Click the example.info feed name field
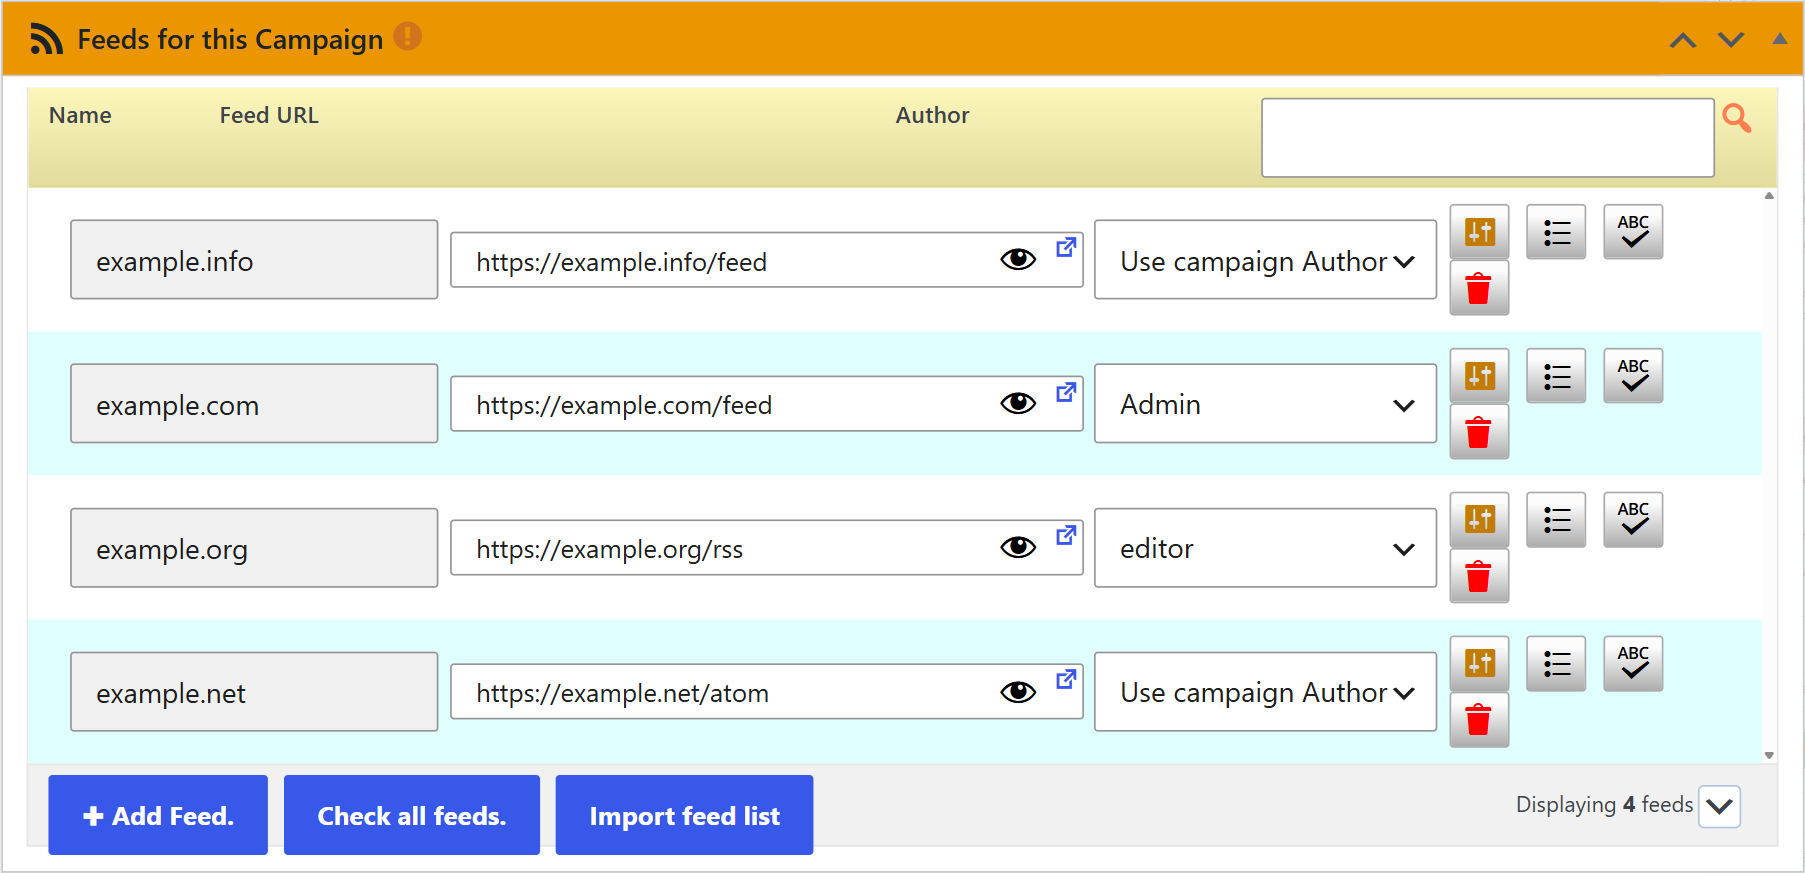Screen dimensions: 1805x873 [254, 260]
